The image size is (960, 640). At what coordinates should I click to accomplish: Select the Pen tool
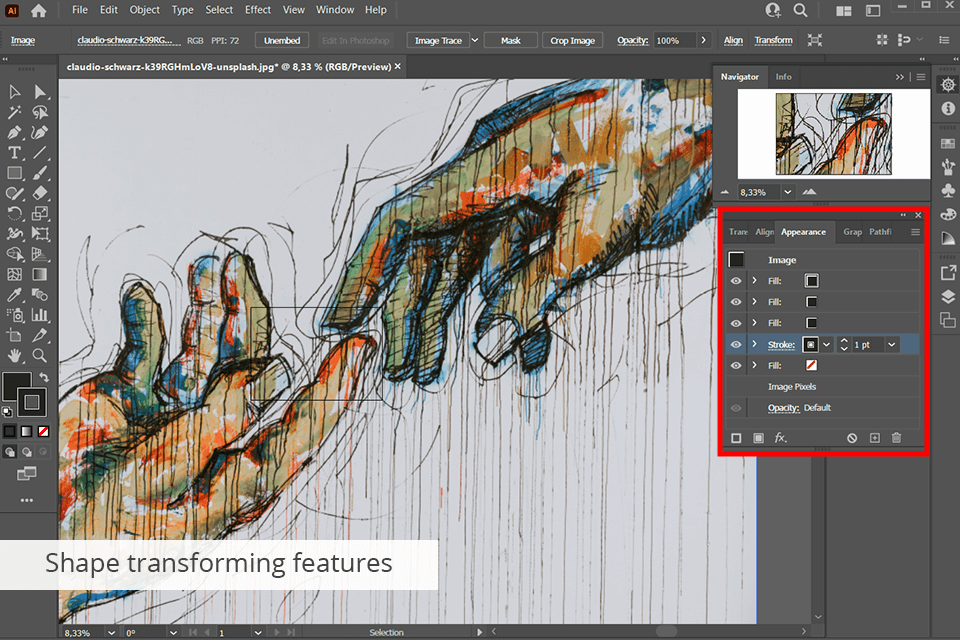click(15, 132)
